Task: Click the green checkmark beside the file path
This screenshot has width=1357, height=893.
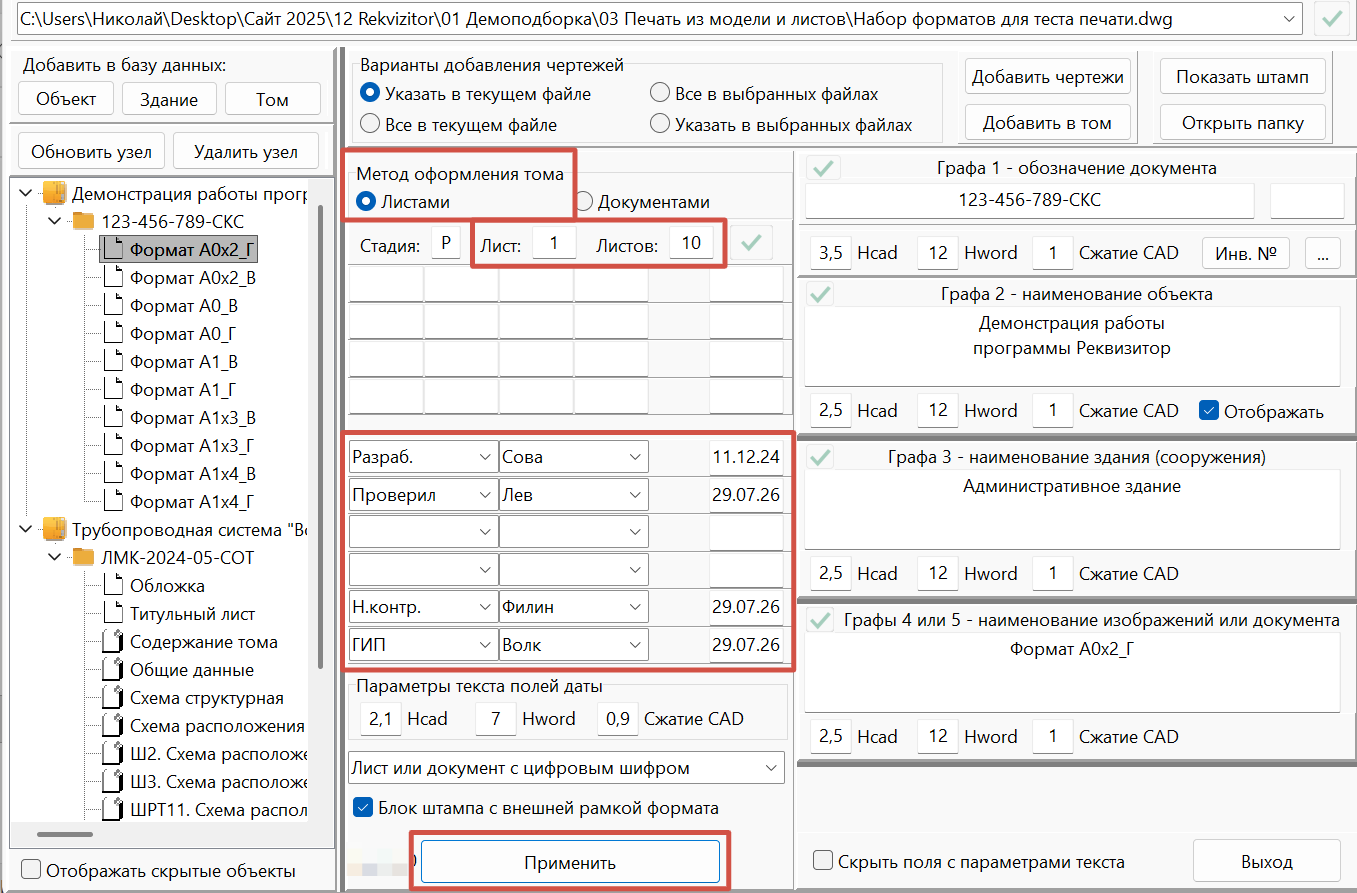Action: point(1331,18)
